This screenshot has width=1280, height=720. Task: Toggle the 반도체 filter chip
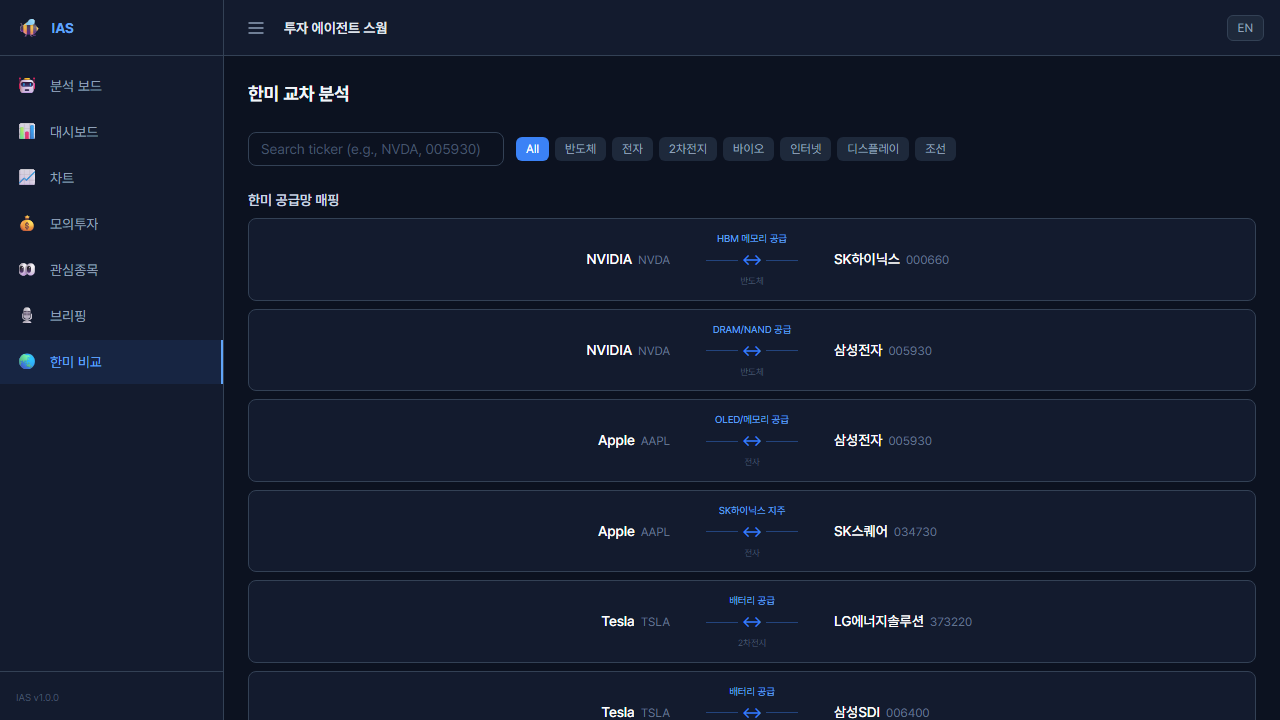[x=580, y=148]
